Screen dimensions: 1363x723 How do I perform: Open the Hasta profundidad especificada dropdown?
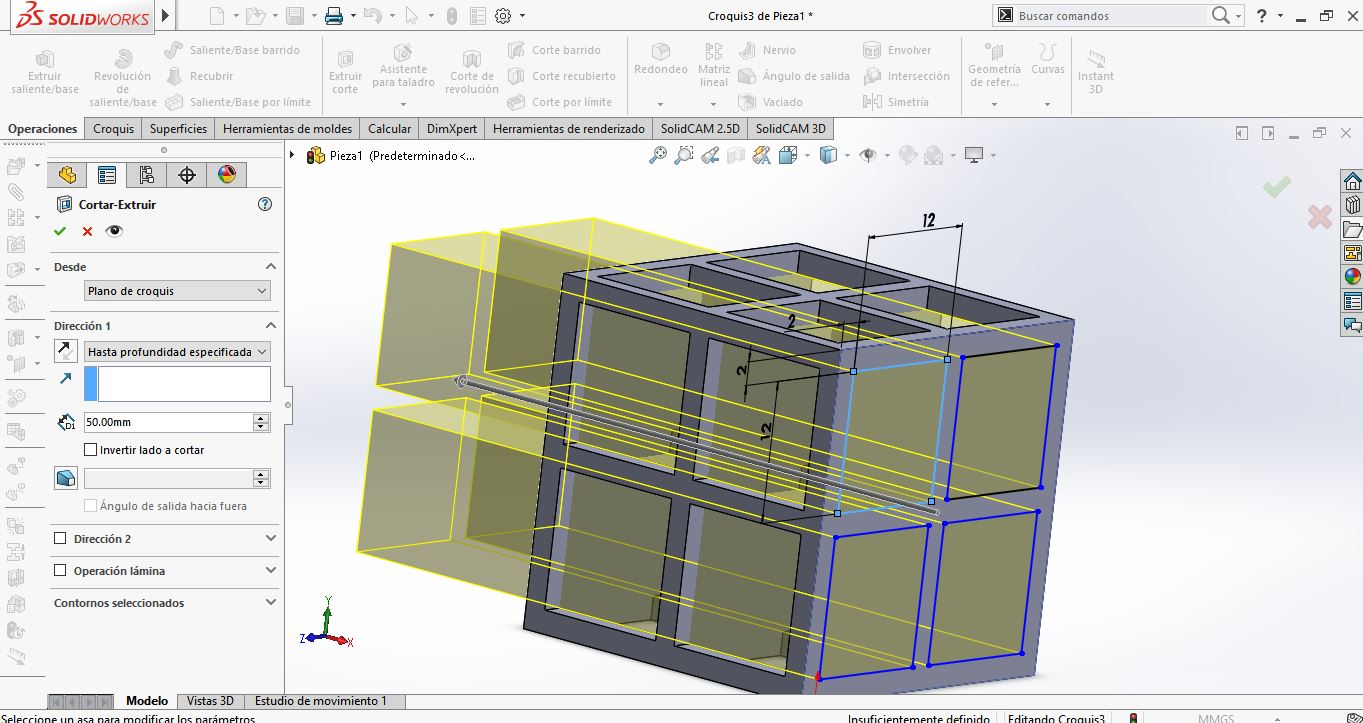click(177, 352)
